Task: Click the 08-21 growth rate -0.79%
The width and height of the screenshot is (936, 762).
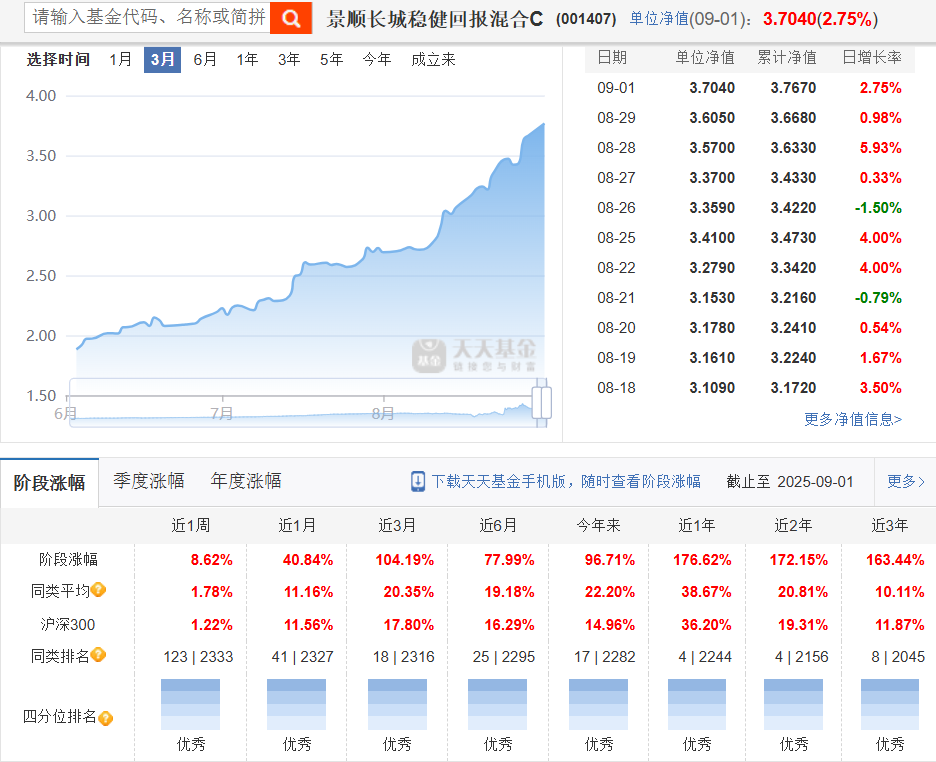Action: (878, 298)
